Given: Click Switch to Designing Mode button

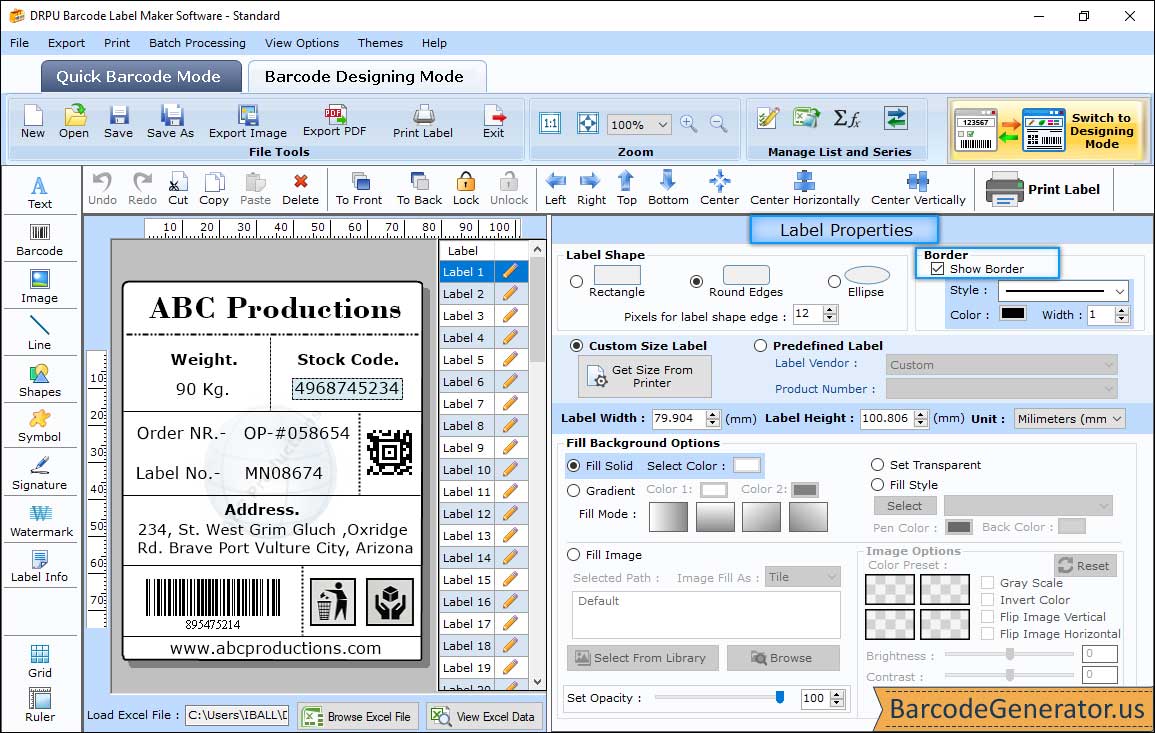Looking at the screenshot, I should click(x=1047, y=130).
